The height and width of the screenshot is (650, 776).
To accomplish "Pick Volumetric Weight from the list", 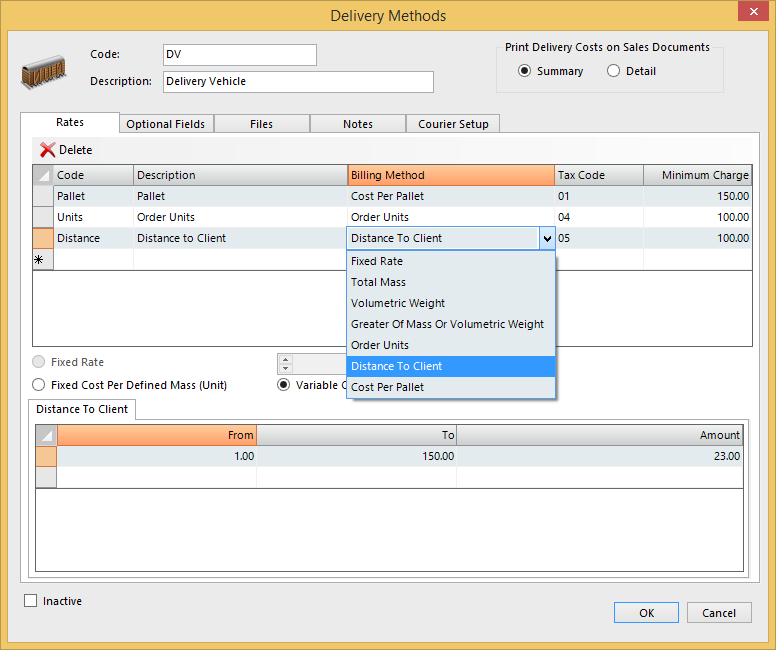I will (x=398, y=303).
